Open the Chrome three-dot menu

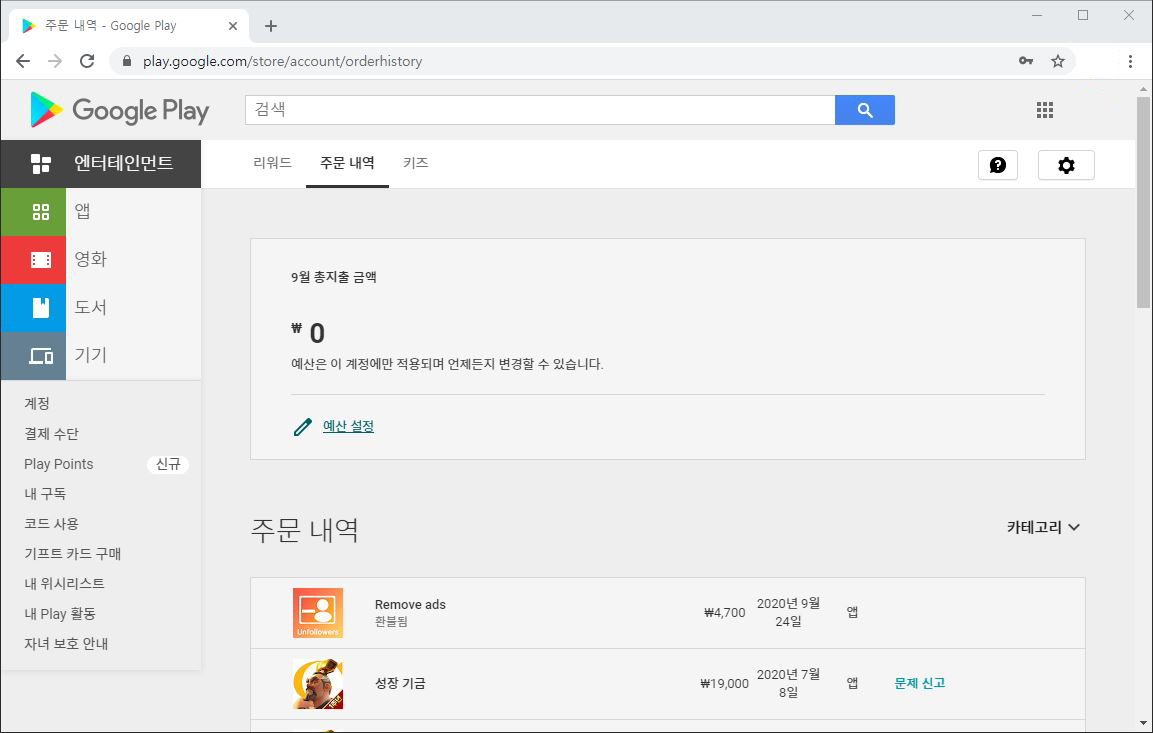pos(1130,61)
